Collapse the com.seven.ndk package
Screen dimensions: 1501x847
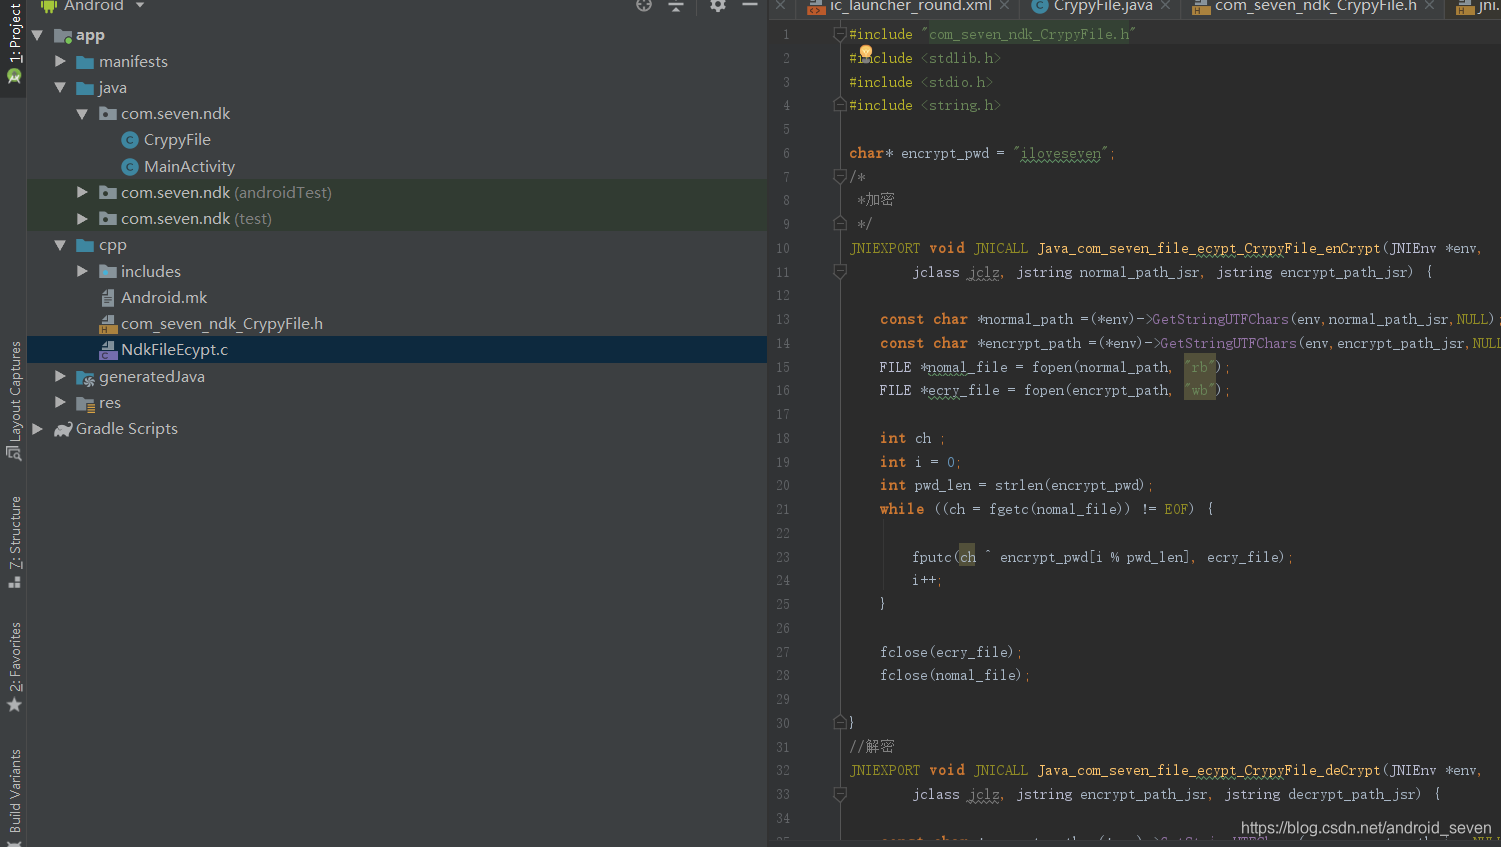(82, 114)
